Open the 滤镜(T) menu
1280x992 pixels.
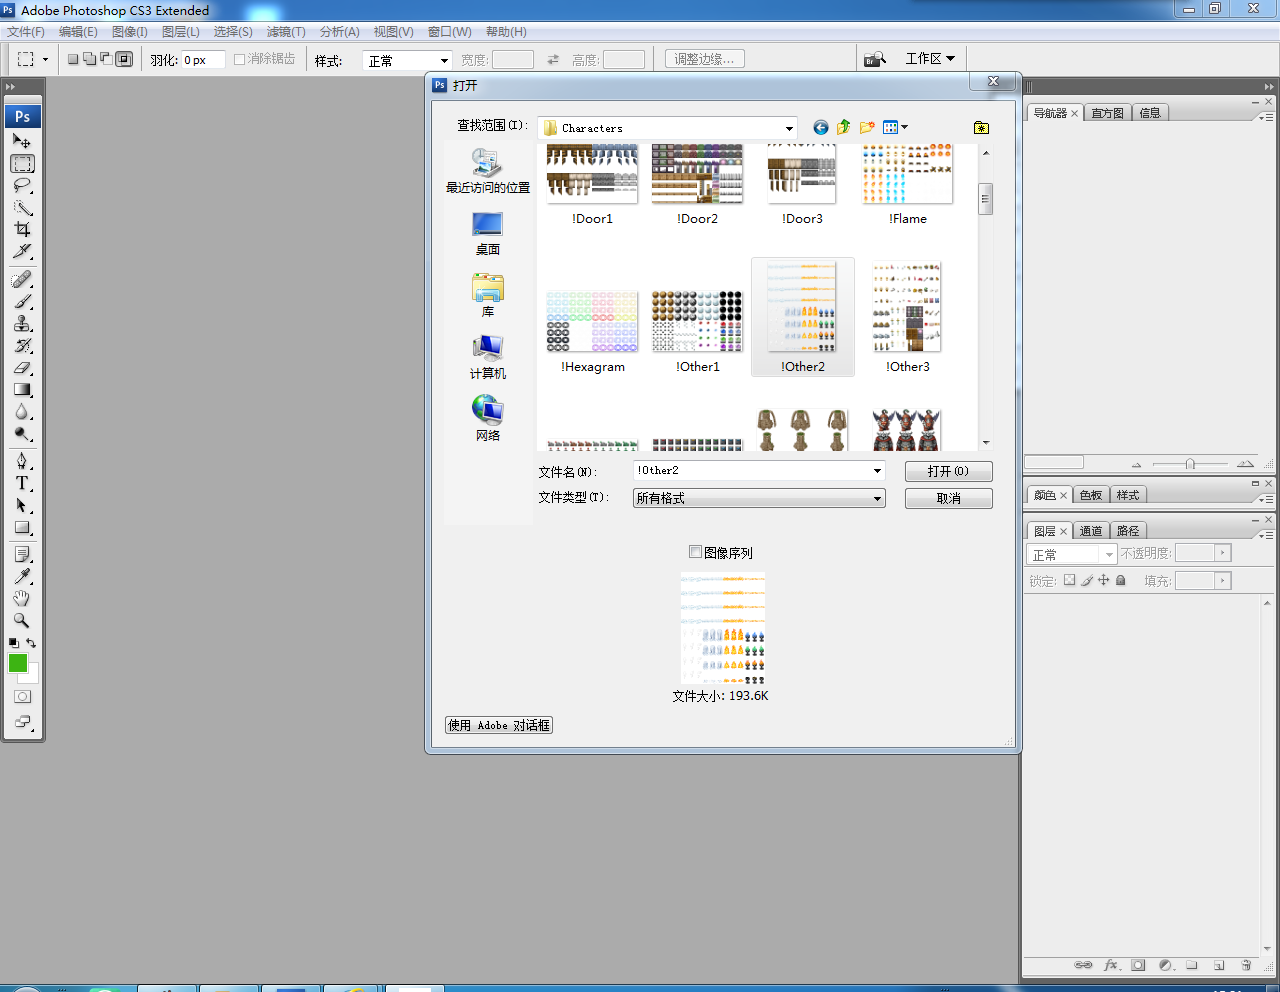click(286, 32)
